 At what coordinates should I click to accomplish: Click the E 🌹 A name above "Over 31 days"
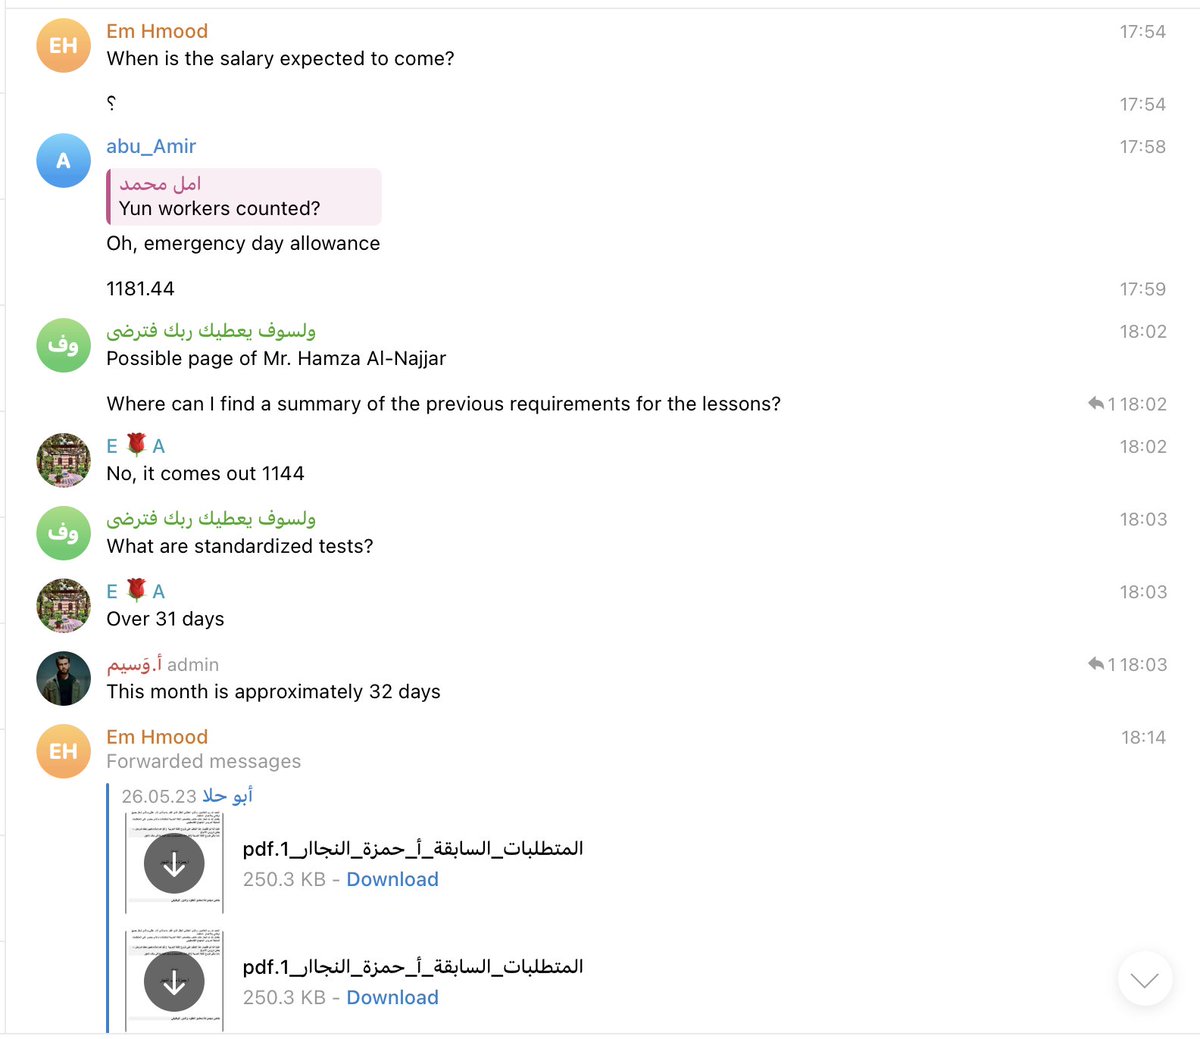coord(136,591)
